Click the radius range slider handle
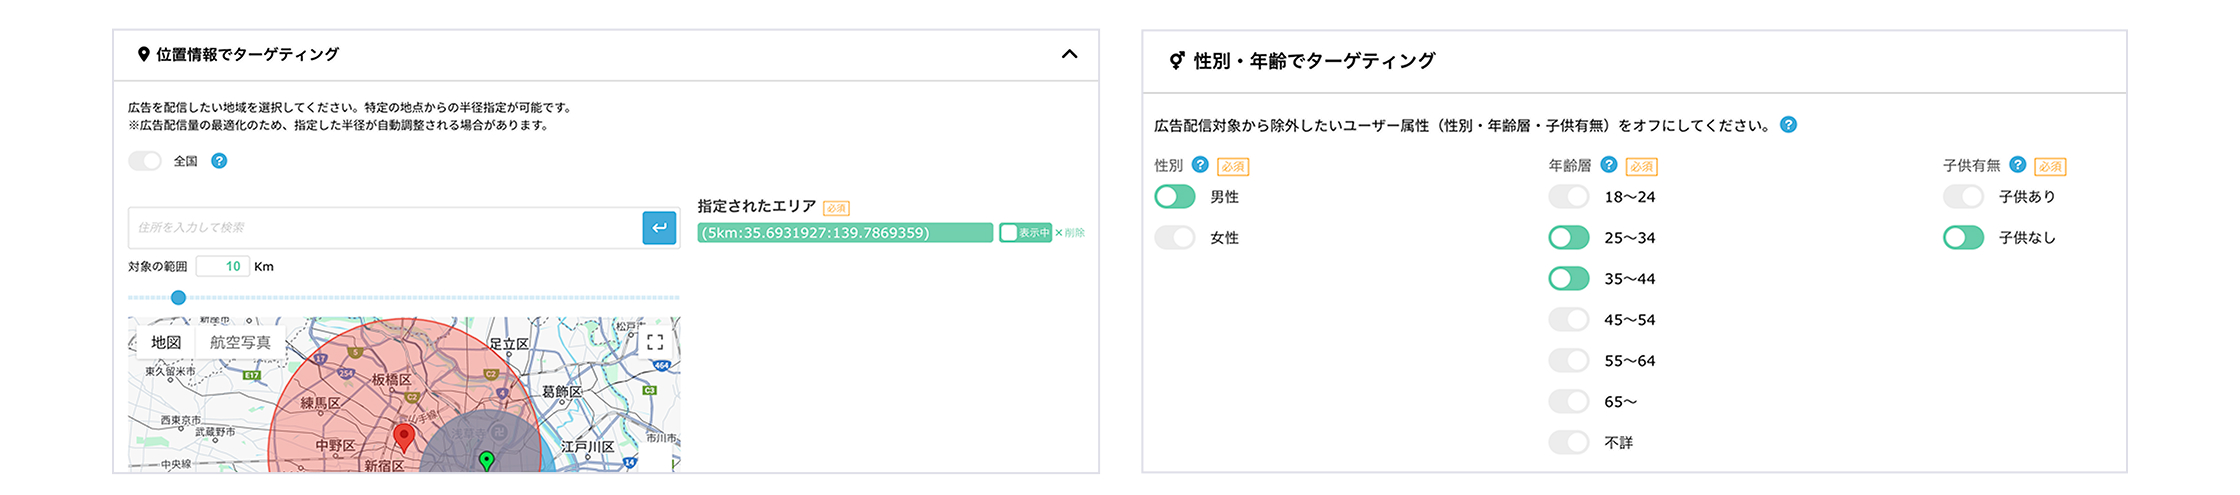Viewport: 2240px width, 495px height. click(x=178, y=297)
